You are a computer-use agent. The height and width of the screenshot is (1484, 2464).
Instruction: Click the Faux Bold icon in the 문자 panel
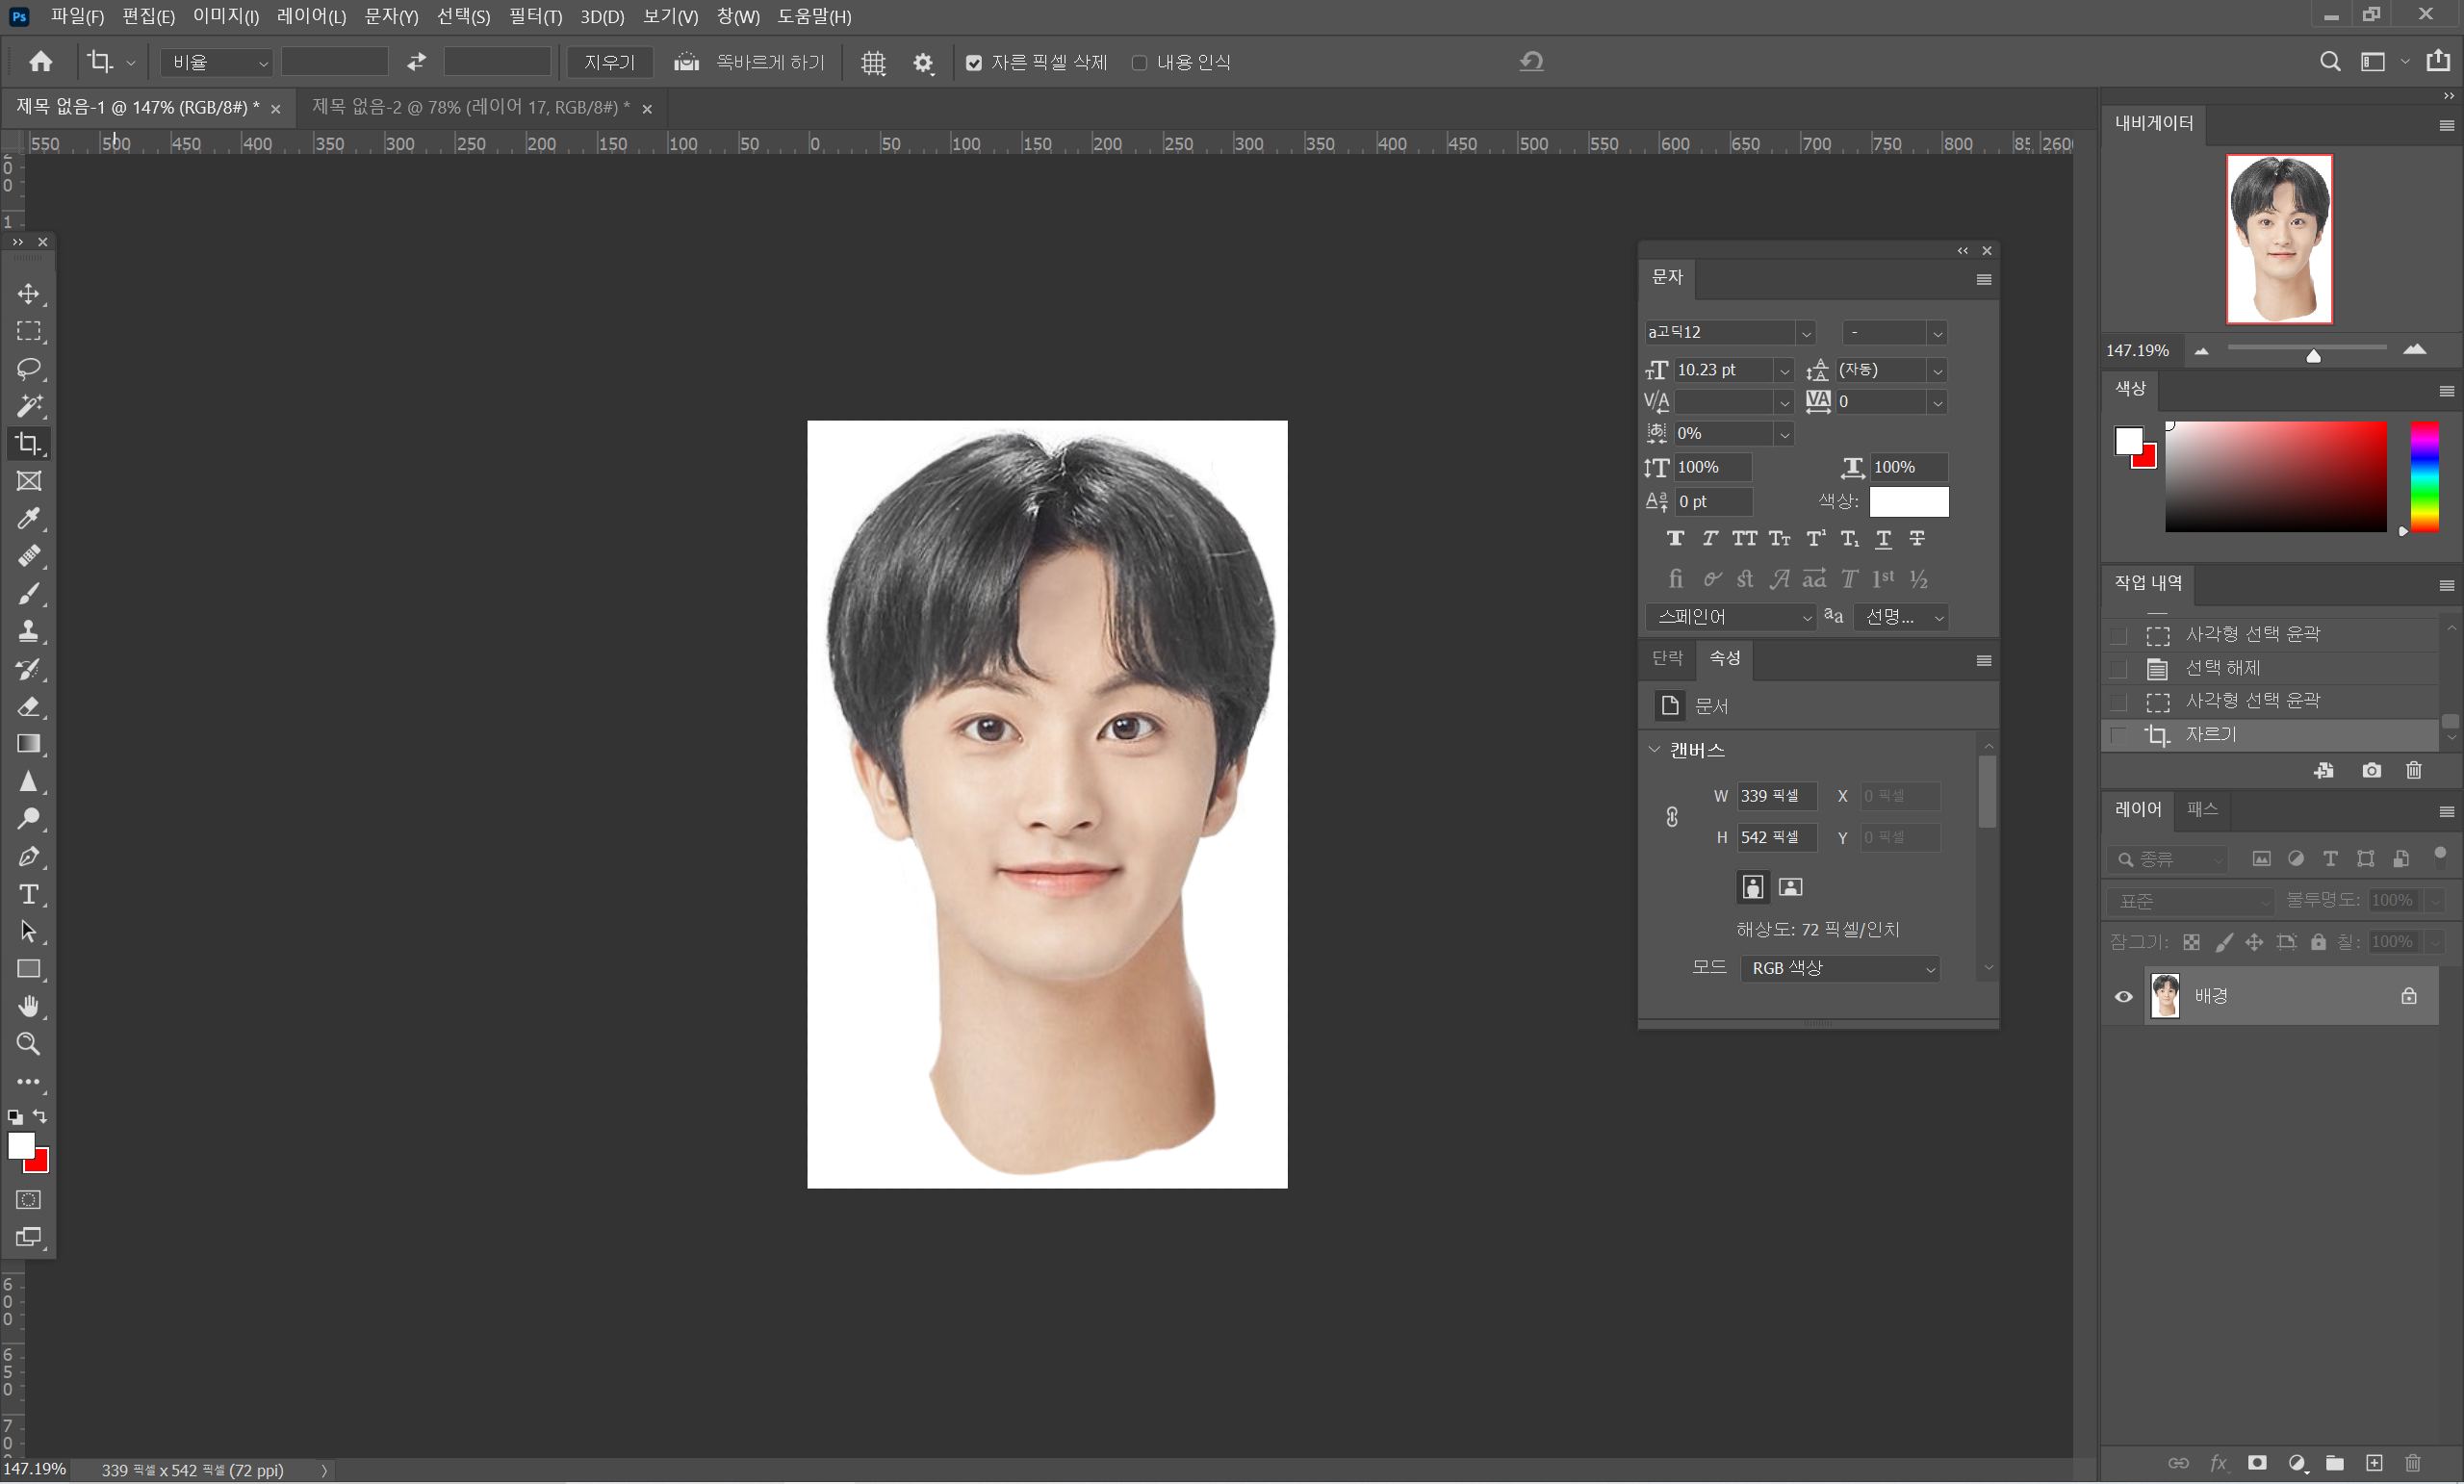point(1675,539)
